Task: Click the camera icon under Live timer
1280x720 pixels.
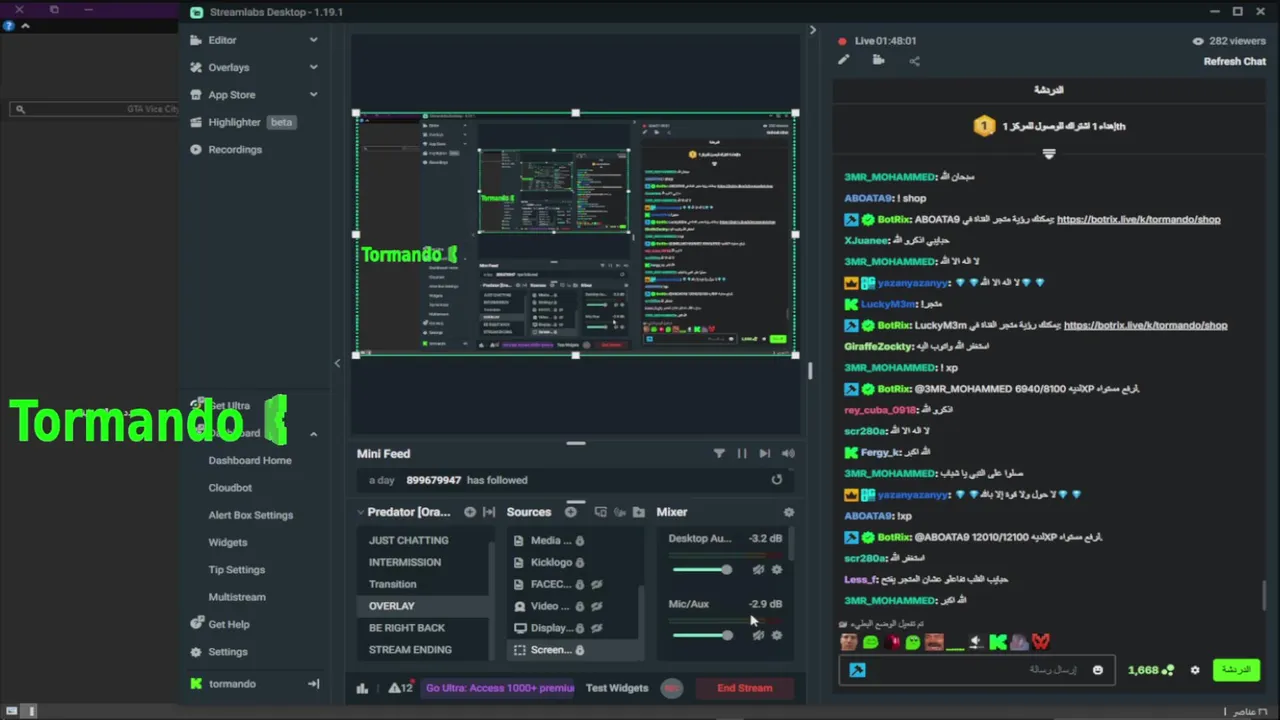Action: point(878,60)
